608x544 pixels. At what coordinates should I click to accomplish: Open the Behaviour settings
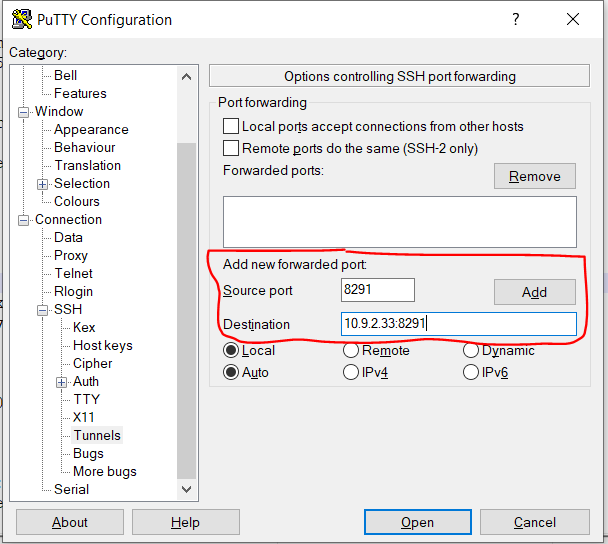[x=85, y=147]
